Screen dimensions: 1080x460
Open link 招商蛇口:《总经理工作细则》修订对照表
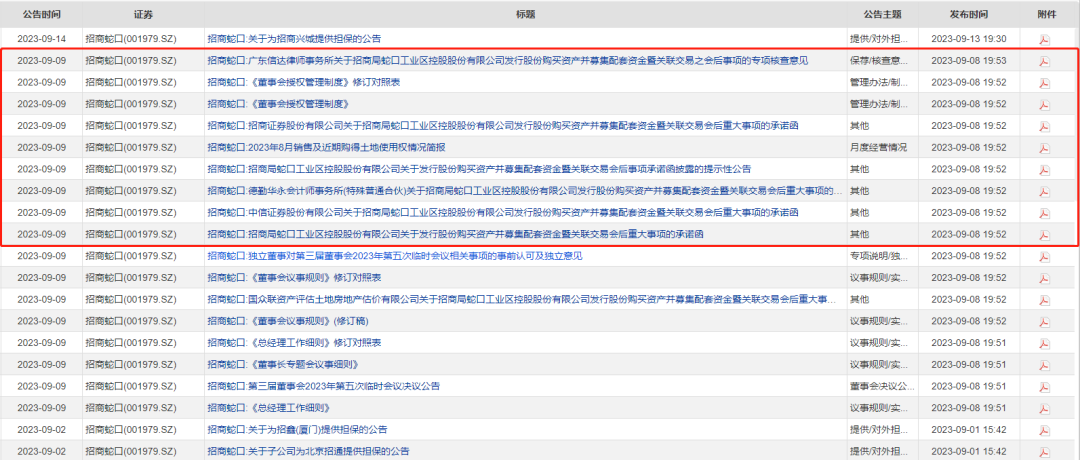294,343
